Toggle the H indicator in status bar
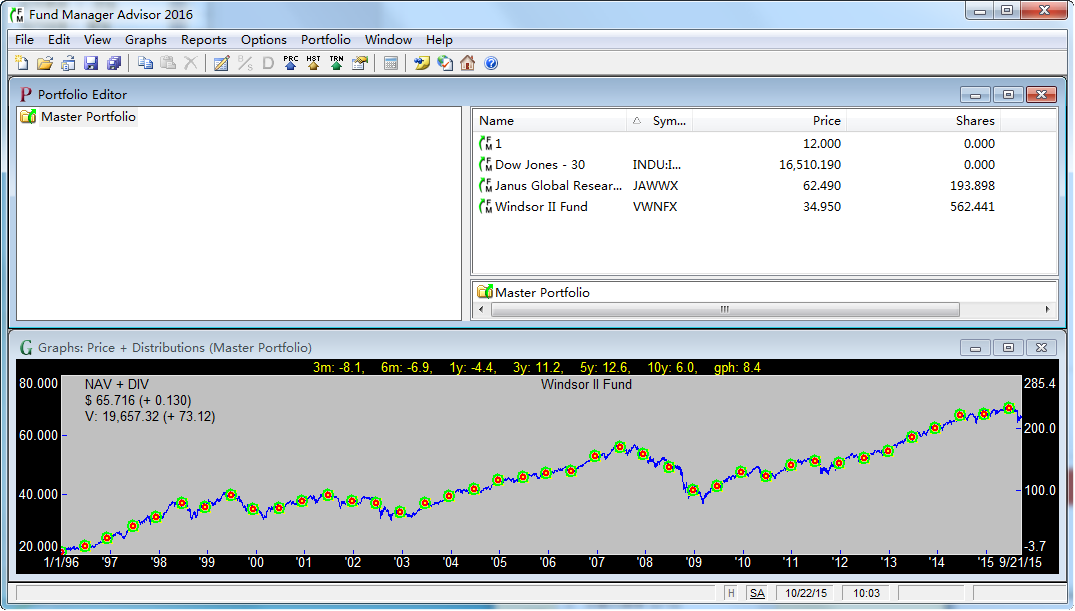The image size is (1075, 611). point(731,593)
